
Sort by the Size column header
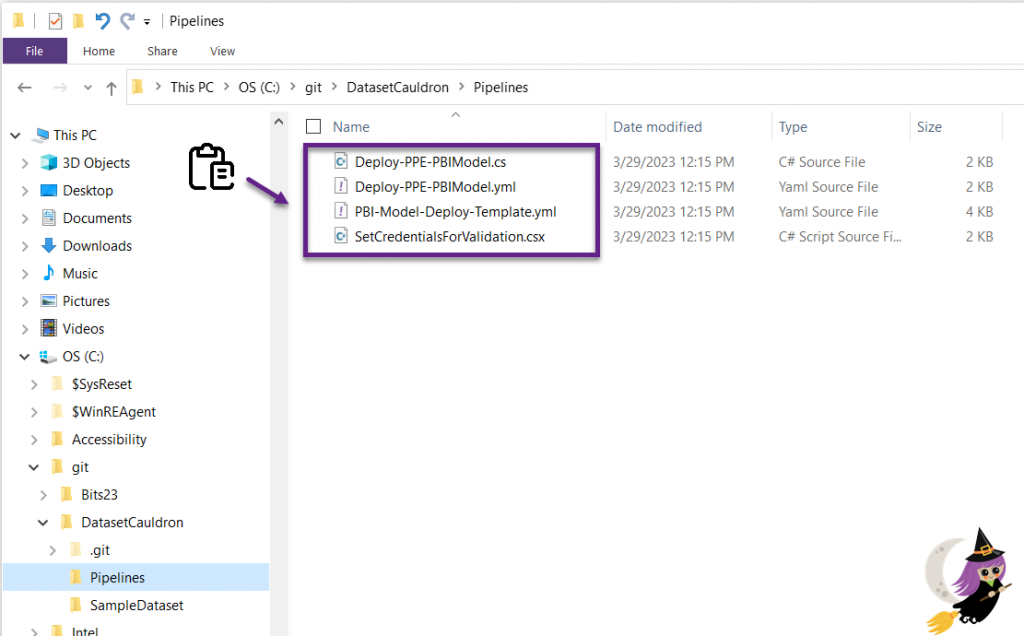point(929,127)
